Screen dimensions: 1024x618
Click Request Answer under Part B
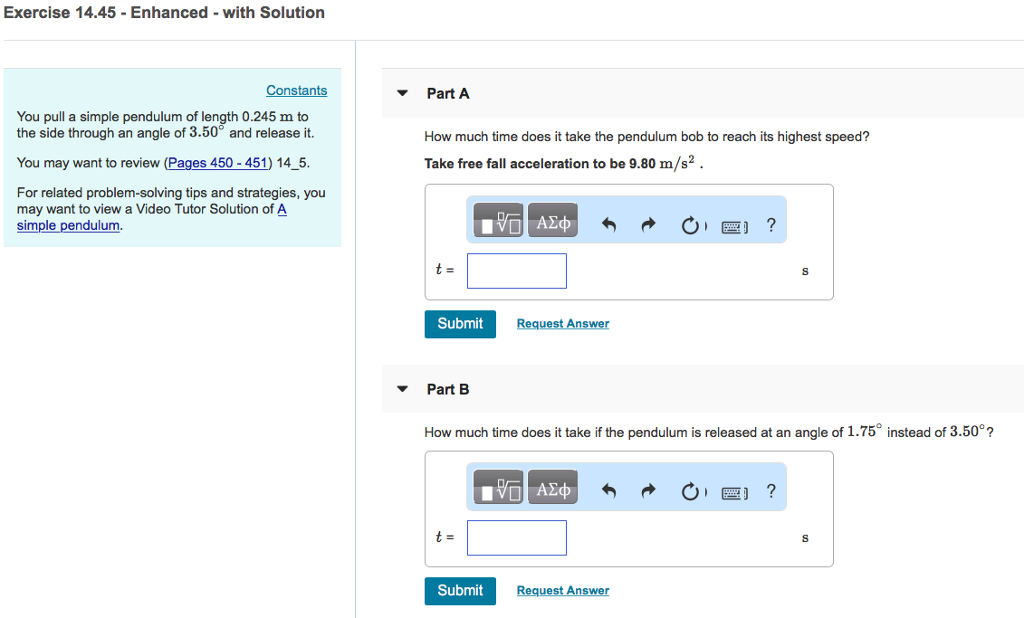point(562,590)
